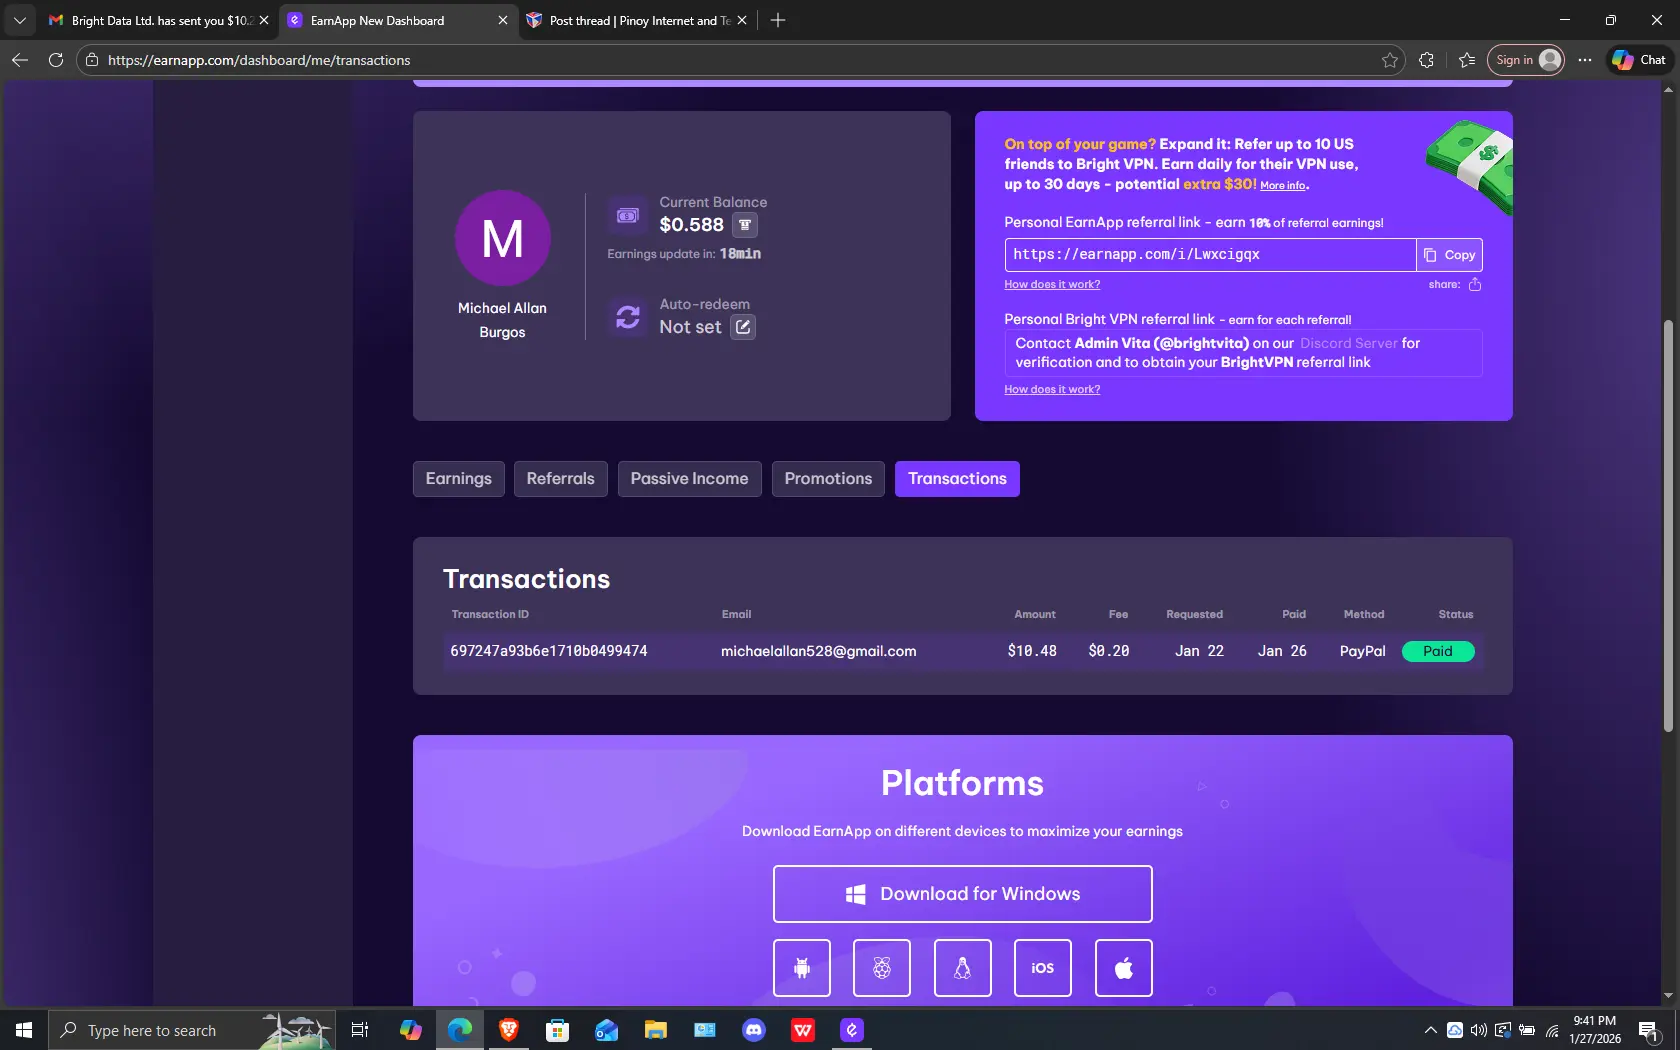This screenshot has width=1680, height=1050.
Task: Switch to the Passive Income tab
Action: click(690, 479)
